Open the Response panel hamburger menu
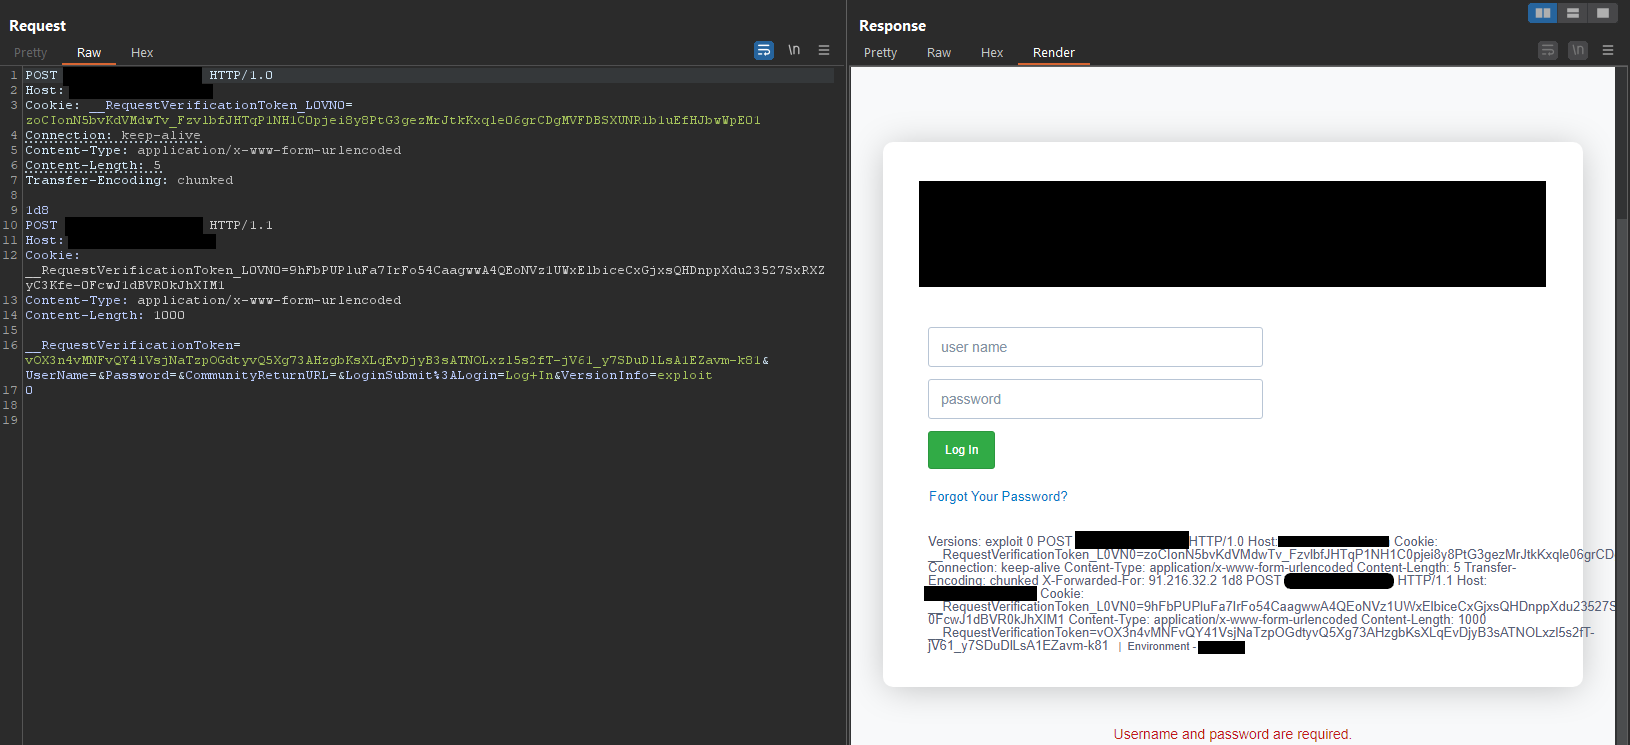The image size is (1630, 745). coord(1608,50)
